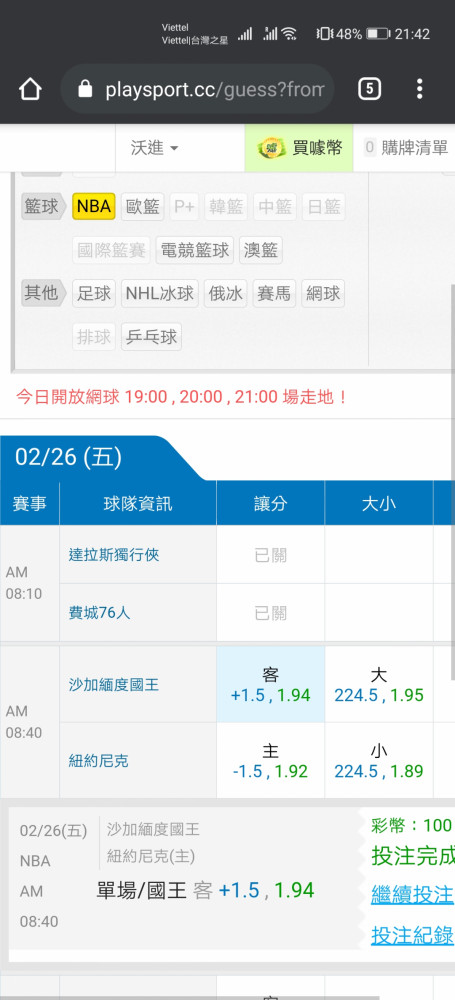The height and width of the screenshot is (1000, 455).
Task: Tap the padlock site security icon
Action: pyautogui.click(x=85, y=89)
